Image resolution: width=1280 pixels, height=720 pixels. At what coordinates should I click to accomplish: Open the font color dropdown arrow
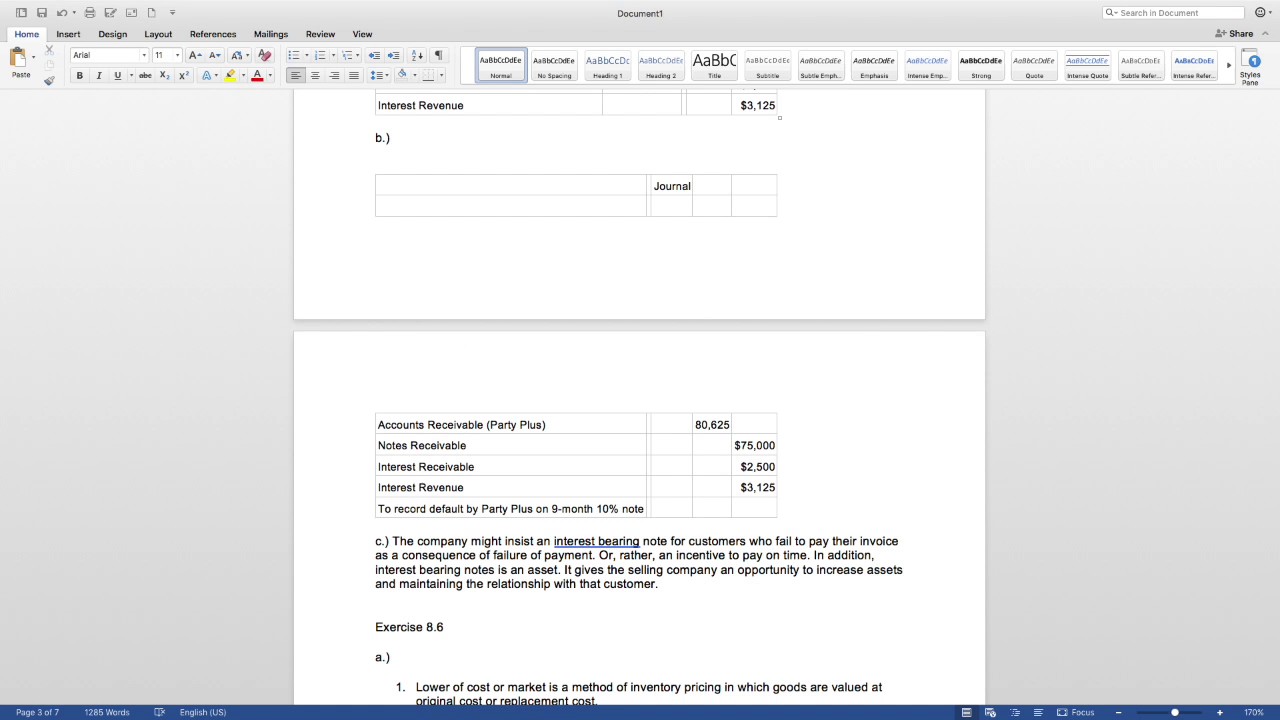point(270,76)
